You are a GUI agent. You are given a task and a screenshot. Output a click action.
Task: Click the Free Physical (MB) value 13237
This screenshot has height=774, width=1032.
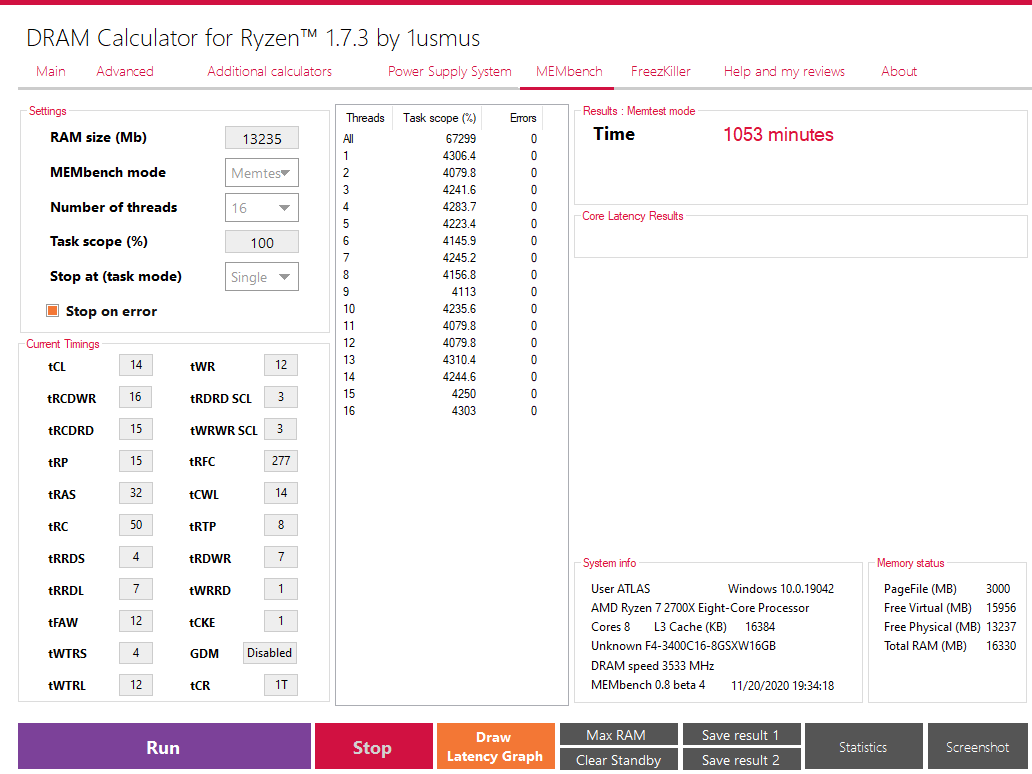pos(1000,627)
